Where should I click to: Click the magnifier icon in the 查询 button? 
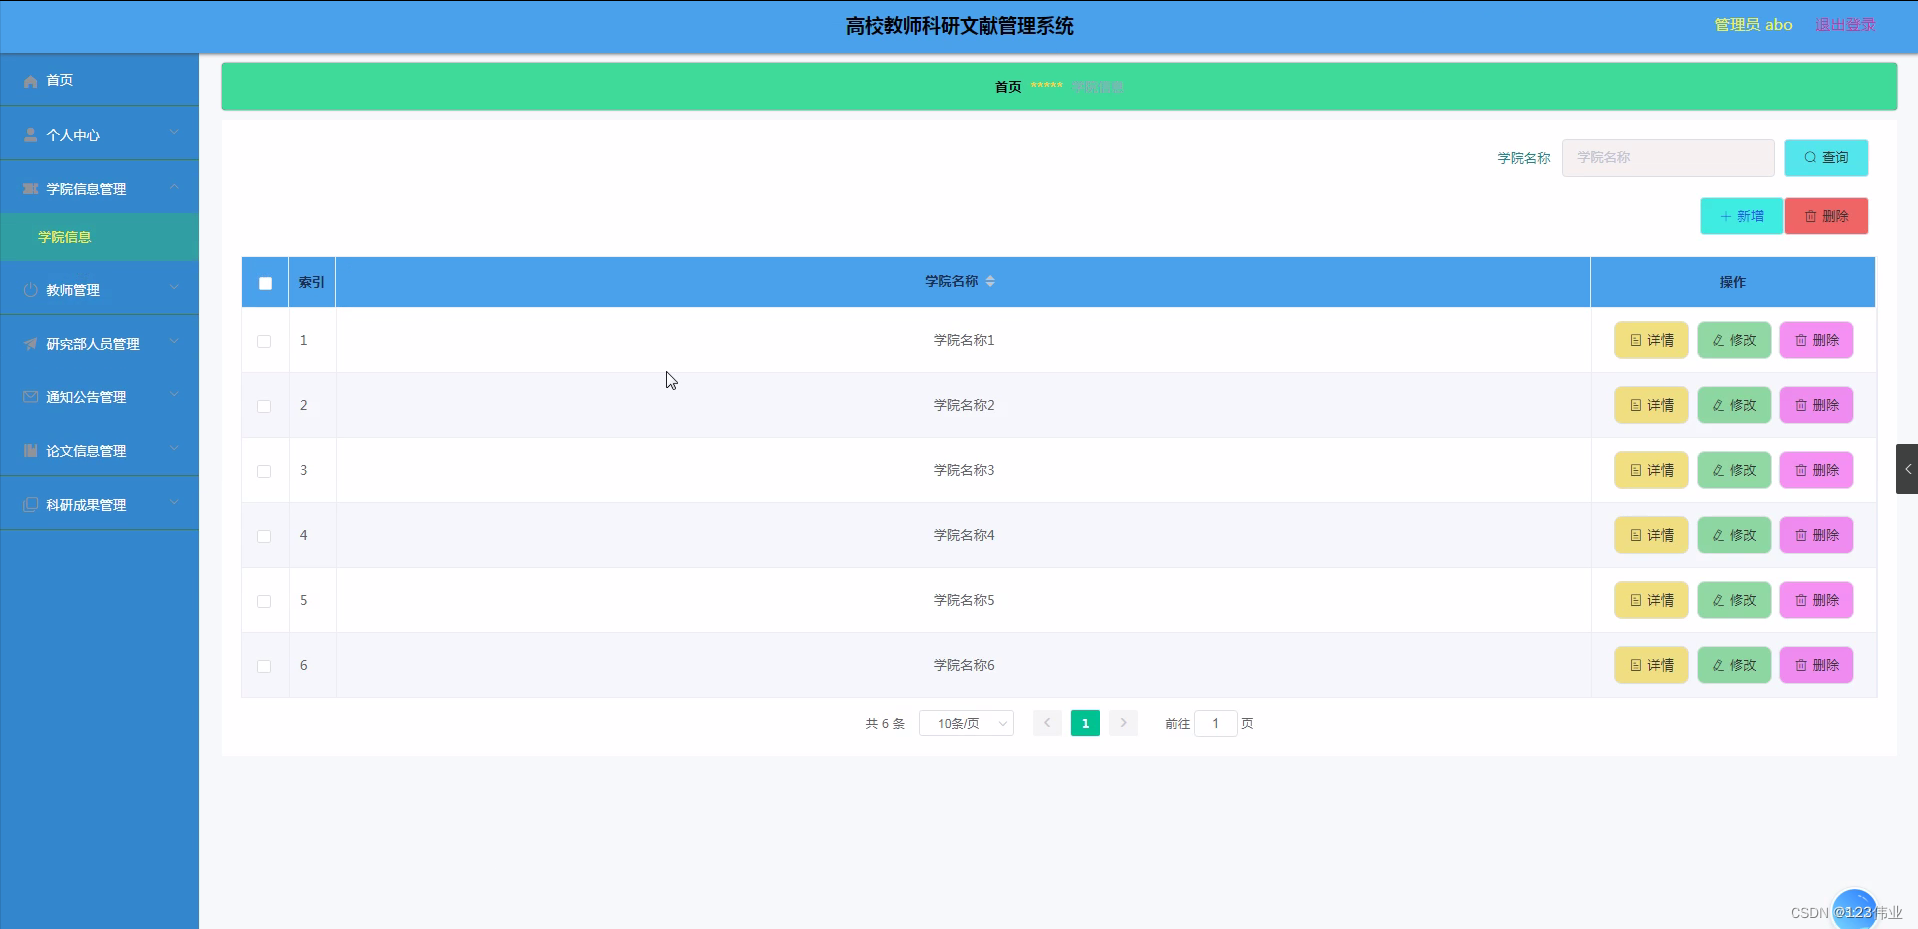pyautogui.click(x=1809, y=157)
